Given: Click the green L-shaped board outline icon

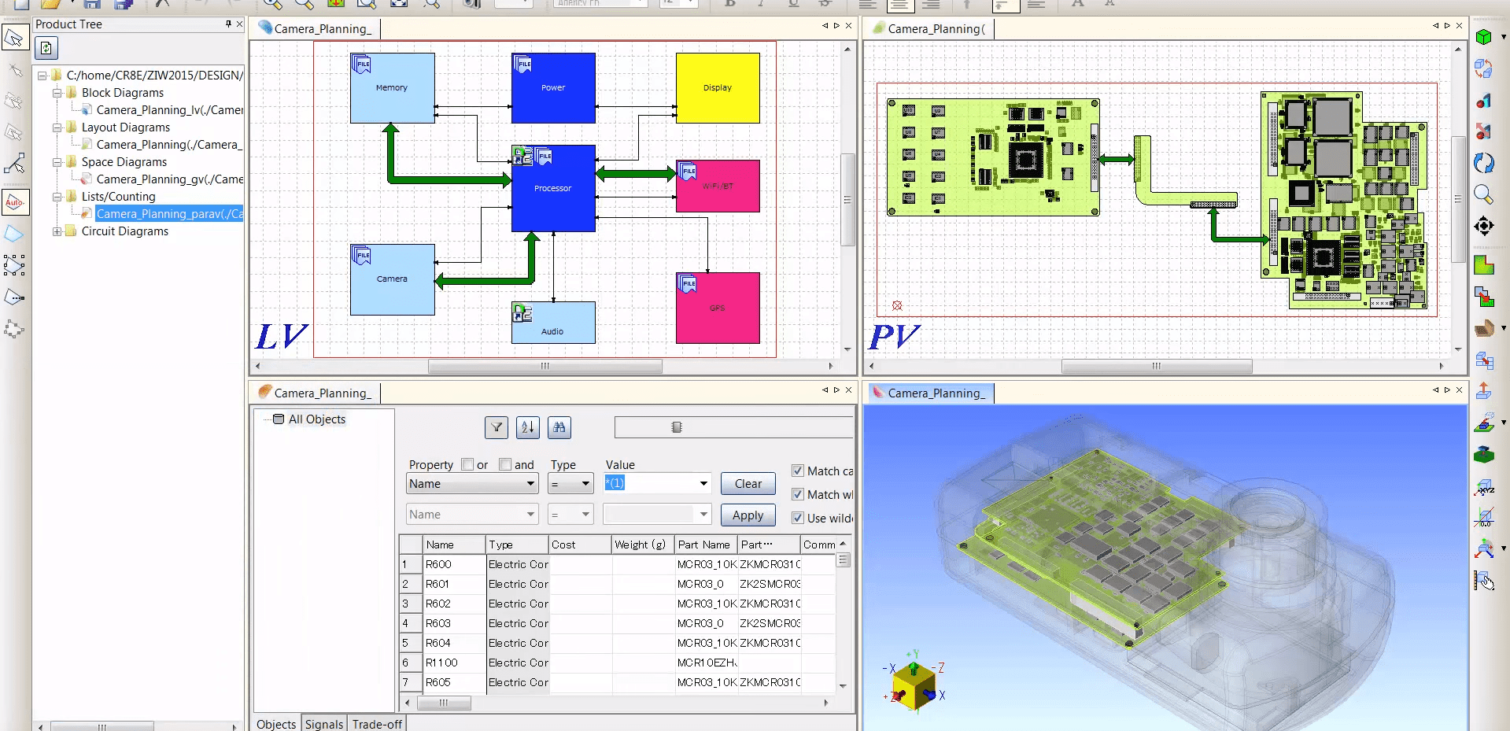Looking at the screenshot, I should coord(1484,265).
